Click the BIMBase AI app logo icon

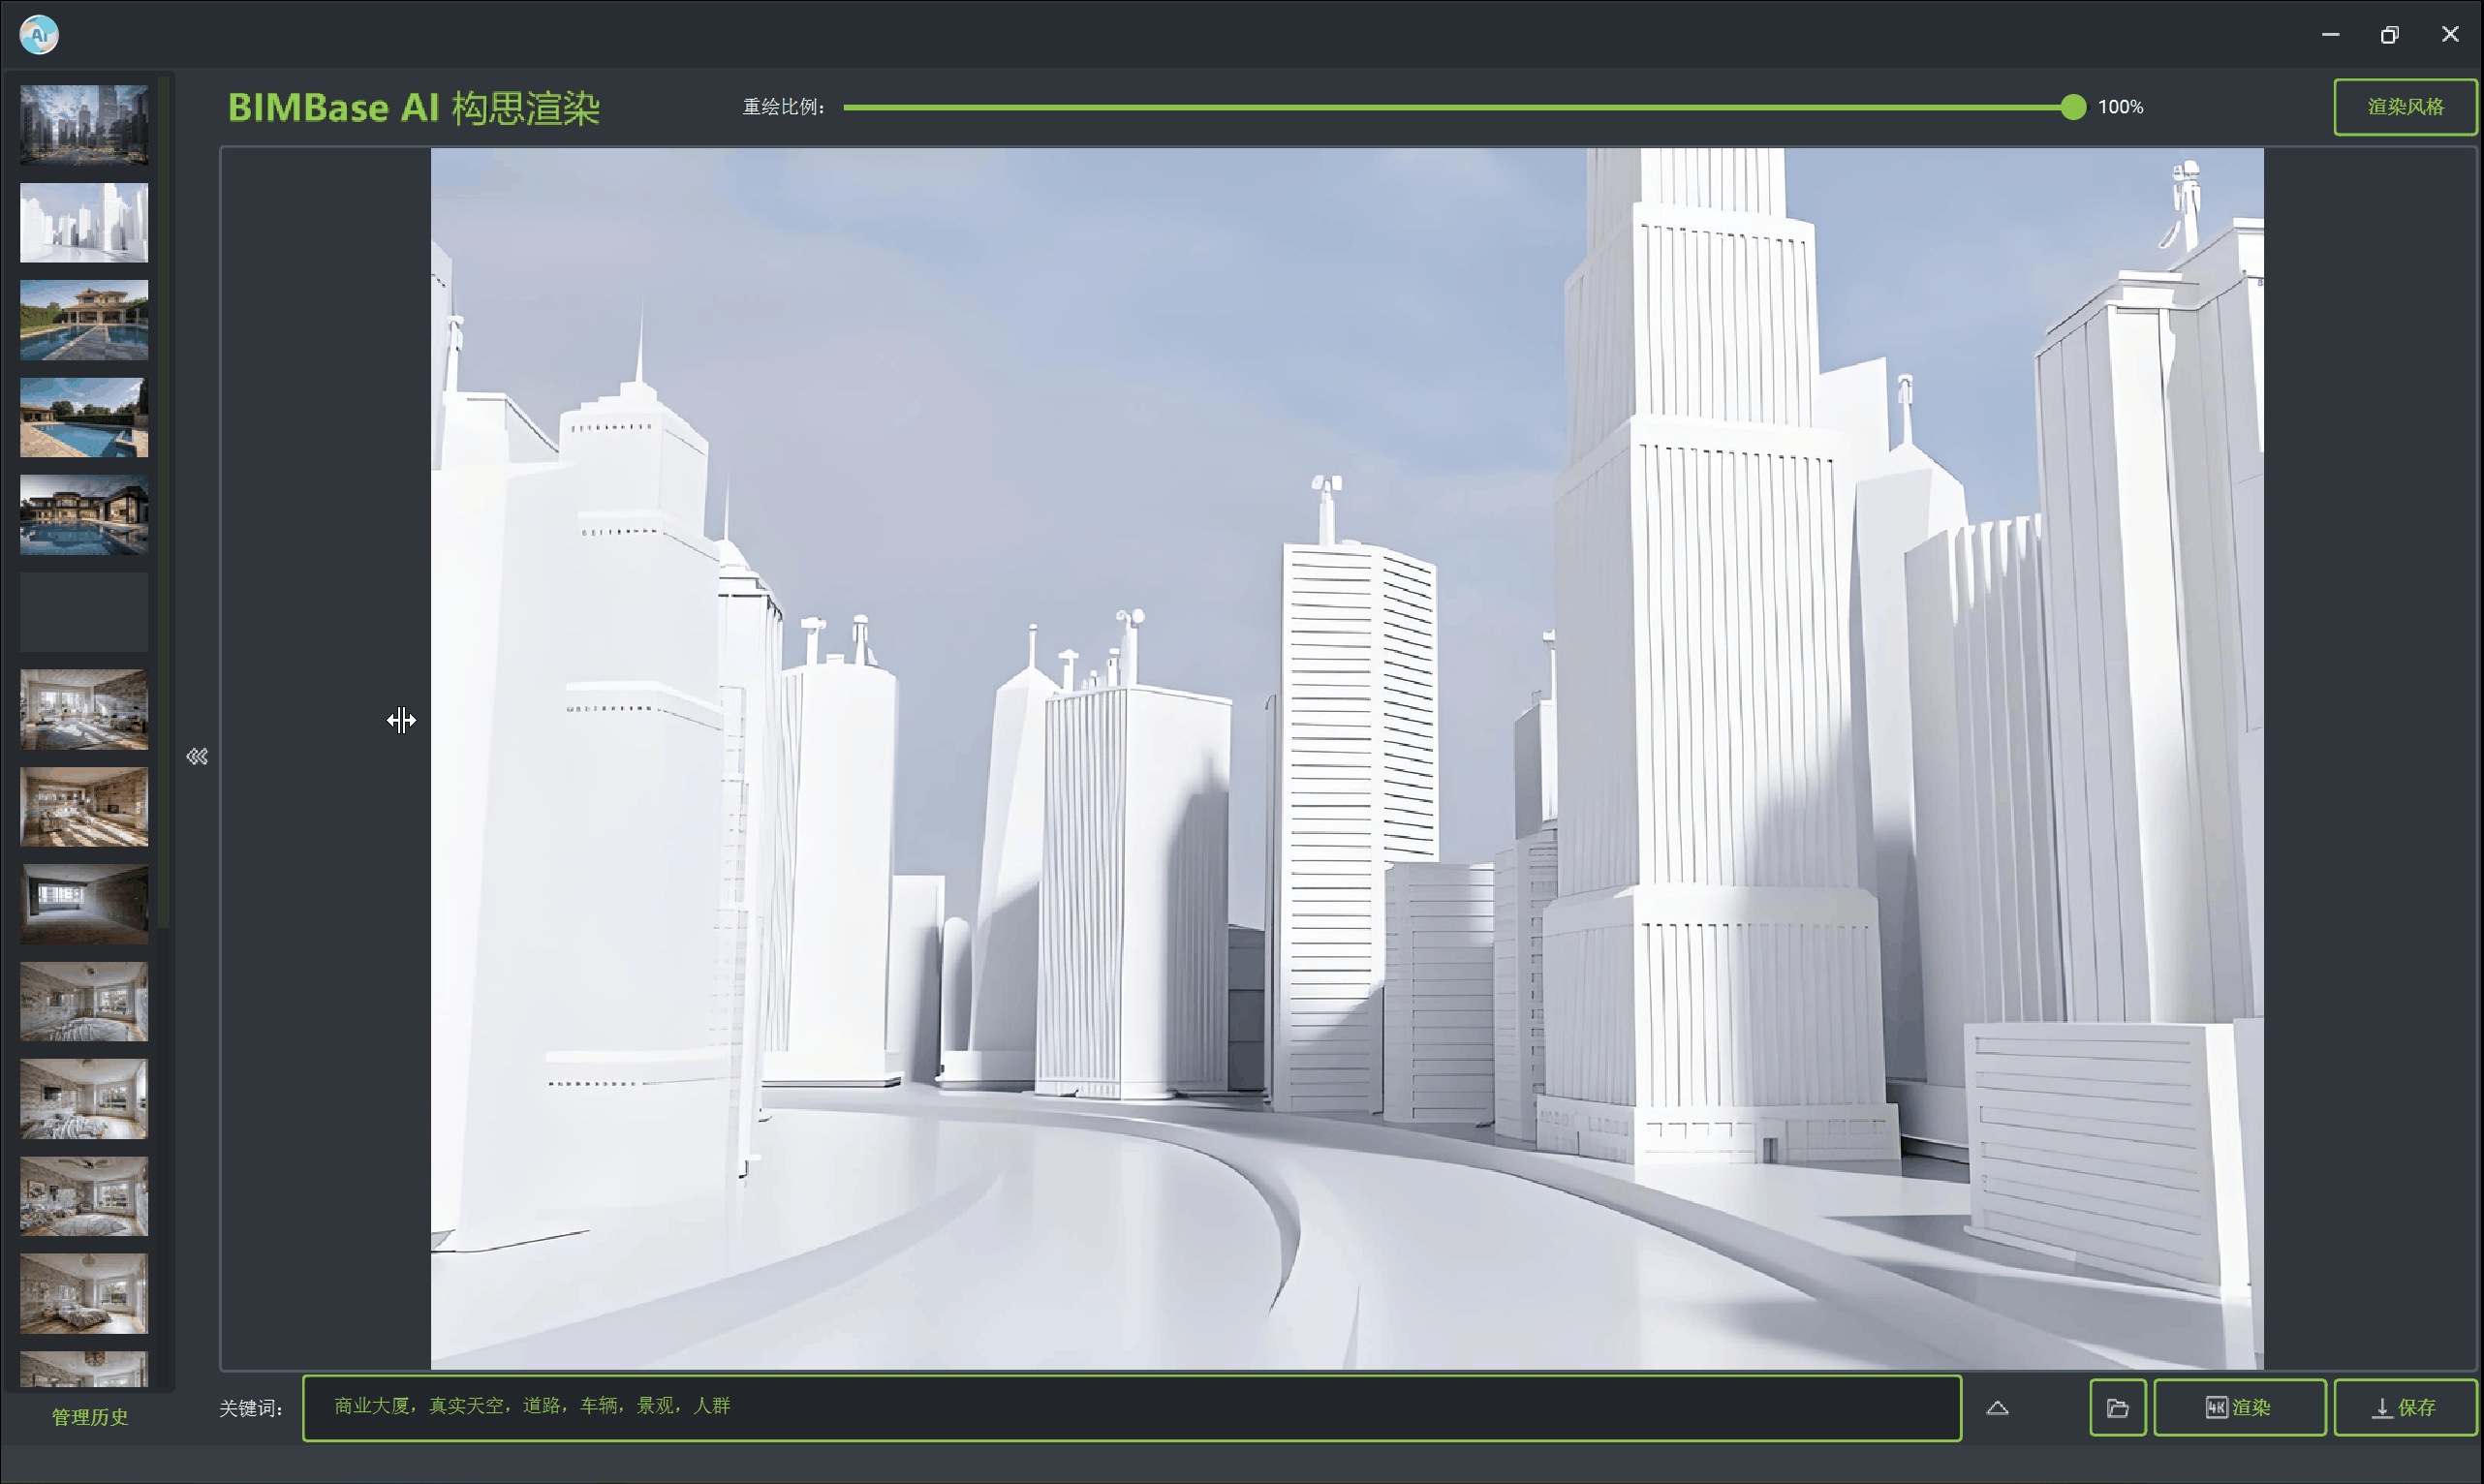point(39,35)
